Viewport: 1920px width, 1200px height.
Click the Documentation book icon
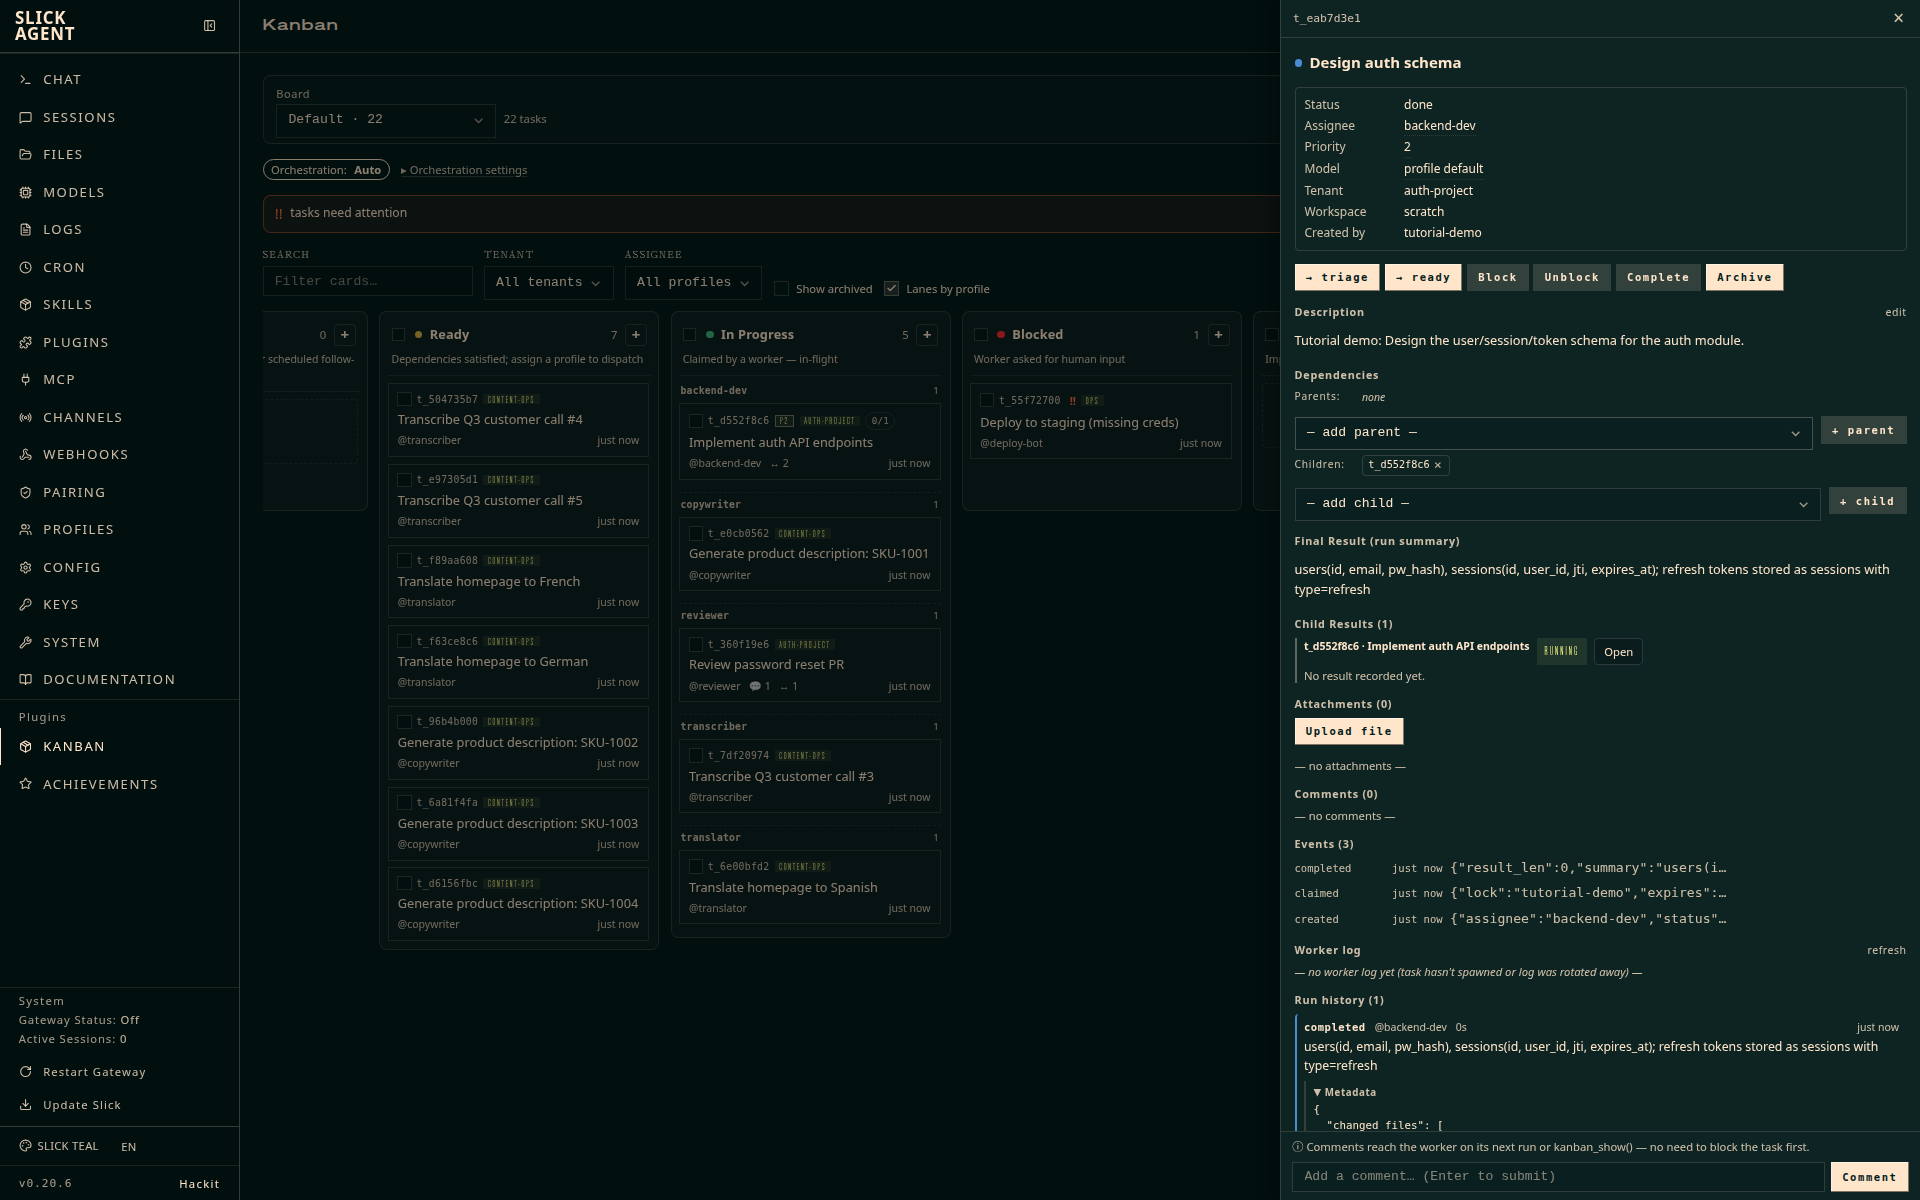coord(26,679)
